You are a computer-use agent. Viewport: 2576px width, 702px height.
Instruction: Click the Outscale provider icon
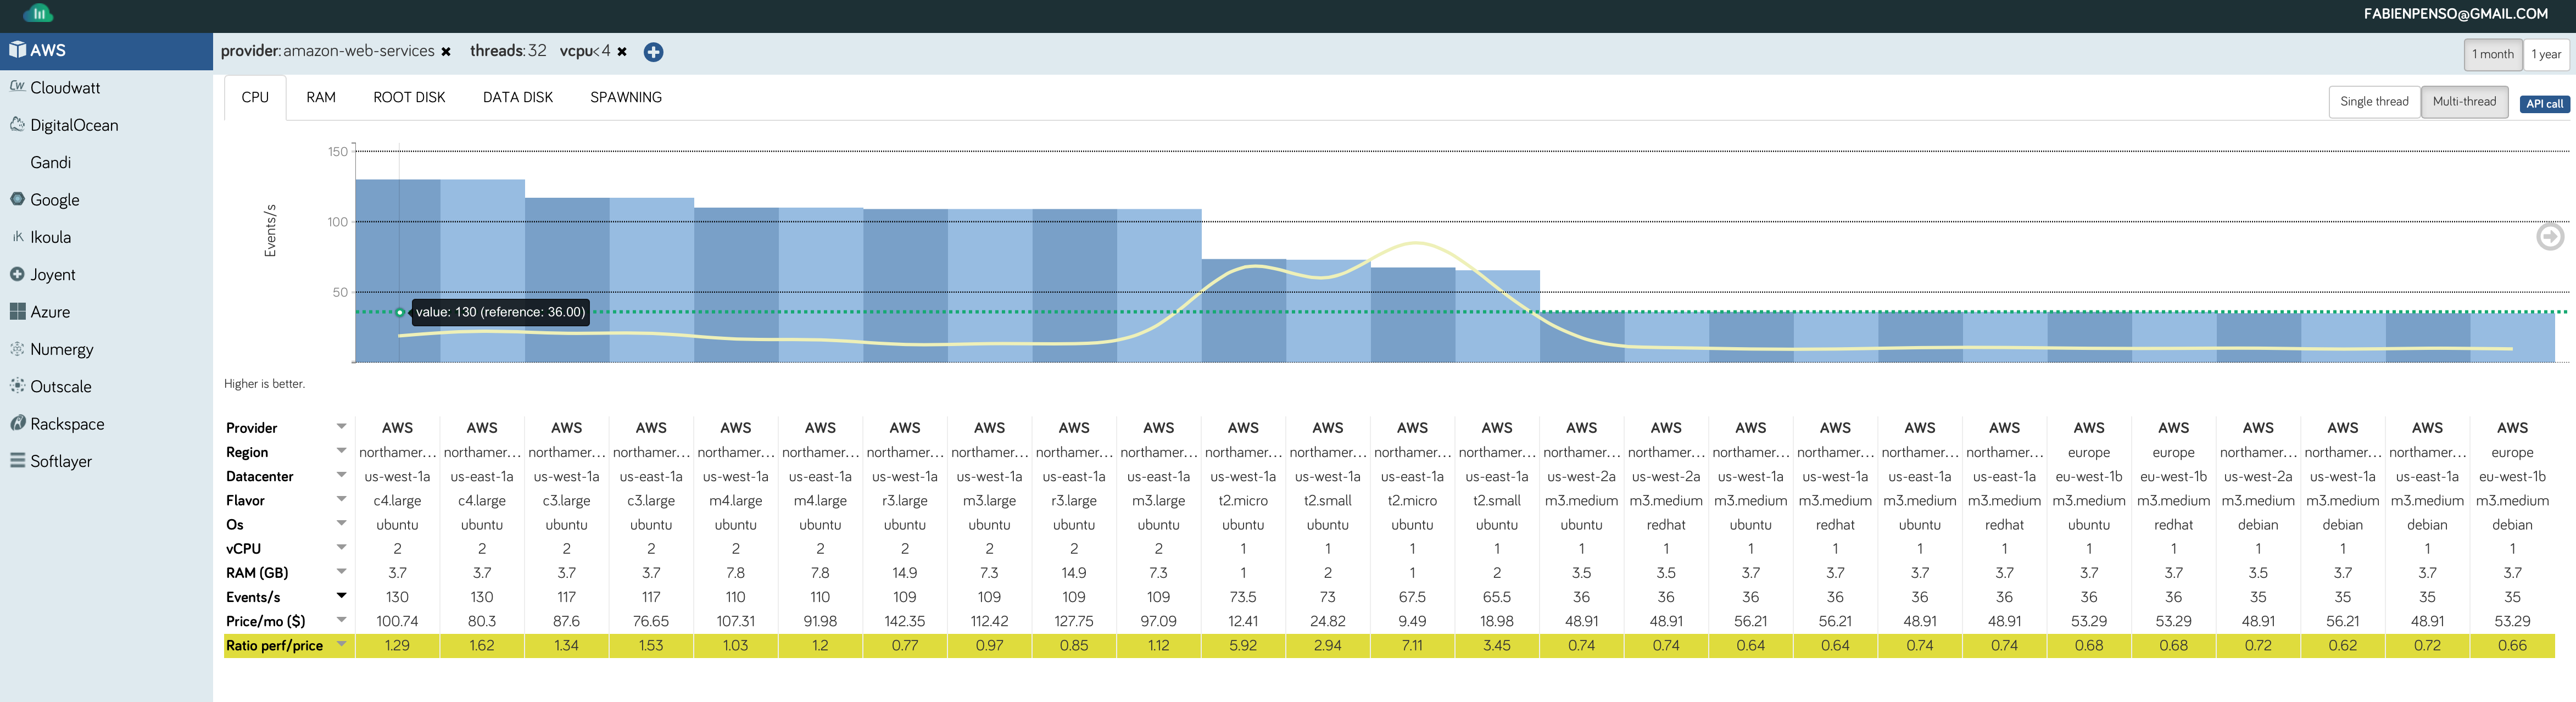[17, 385]
